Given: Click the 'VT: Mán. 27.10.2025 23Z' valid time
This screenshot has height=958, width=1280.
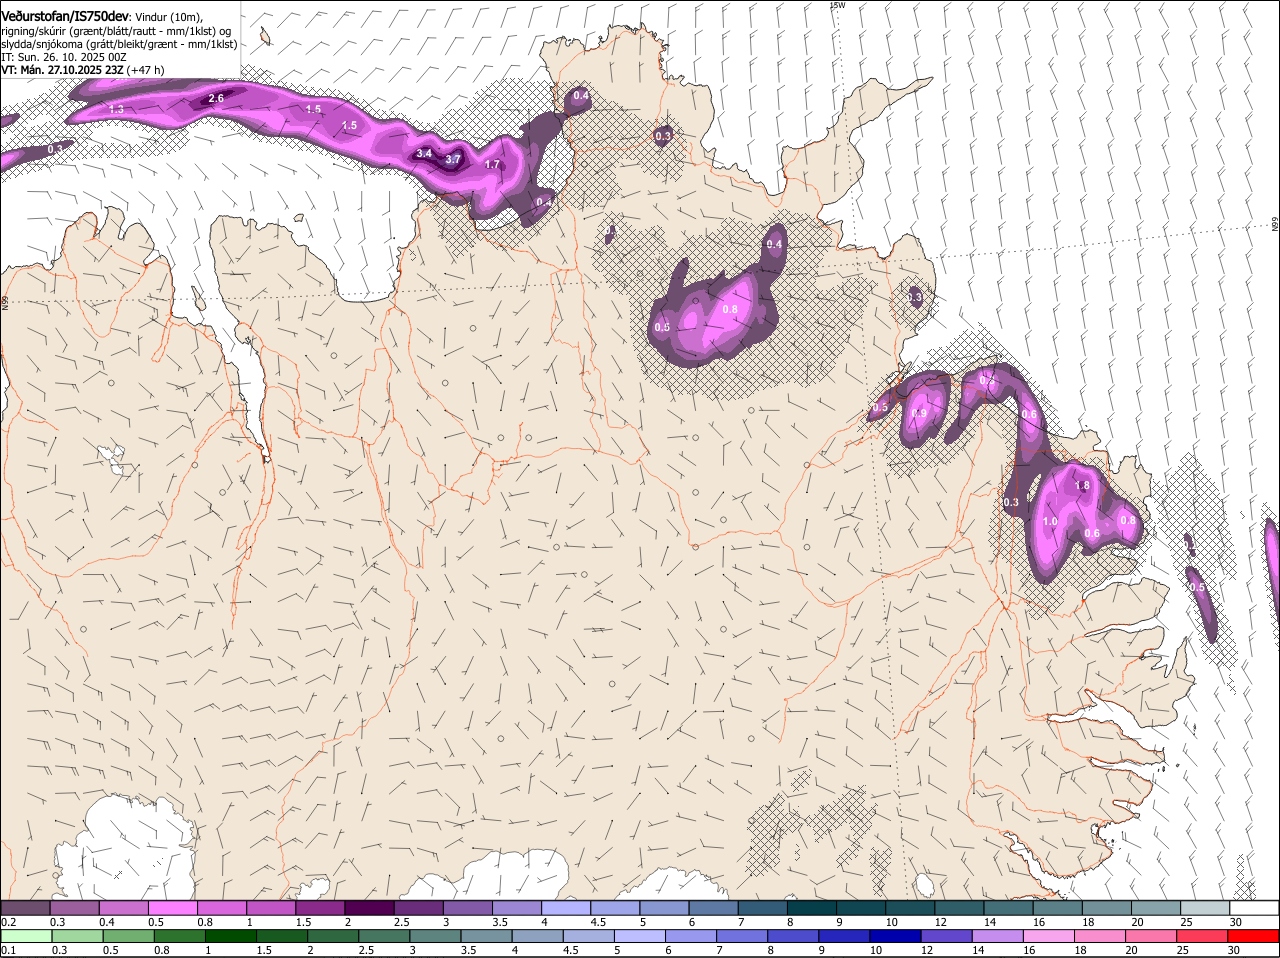Looking at the screenshot, I should pos(62,70).
